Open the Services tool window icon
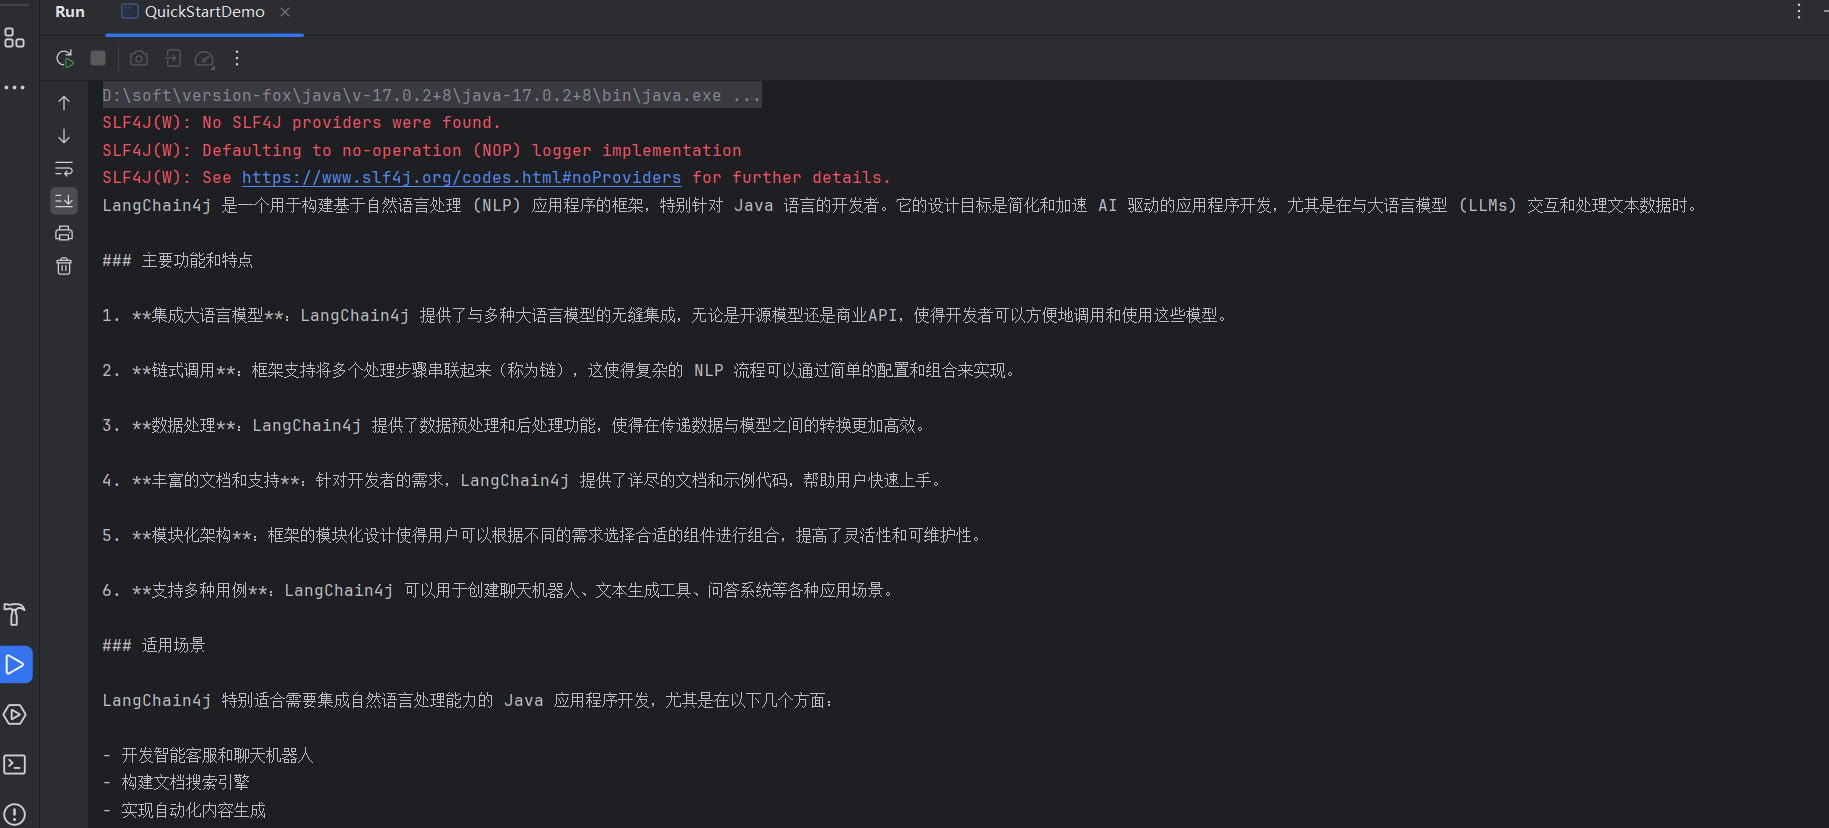Viewport: 1829px width, 828px height. [14, 714]
